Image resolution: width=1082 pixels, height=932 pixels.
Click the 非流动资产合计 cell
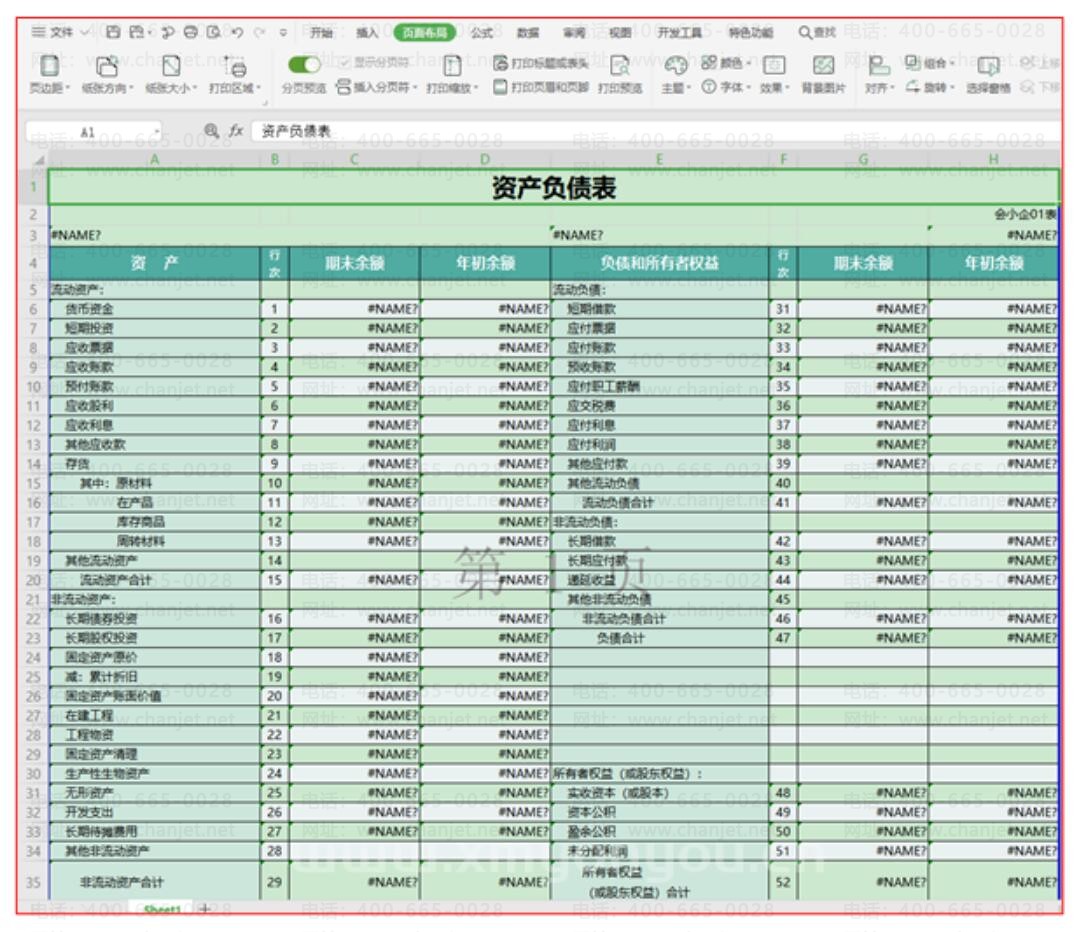155,882
